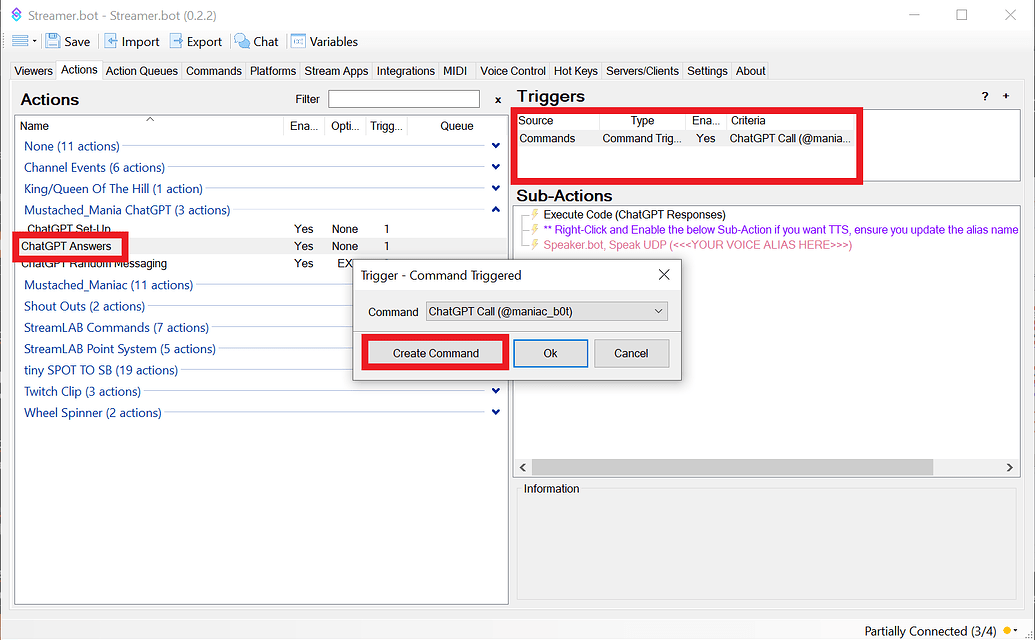Open the toolbar layout menu dropdown
1035x640 pixels.
click(x=24, y=41)
